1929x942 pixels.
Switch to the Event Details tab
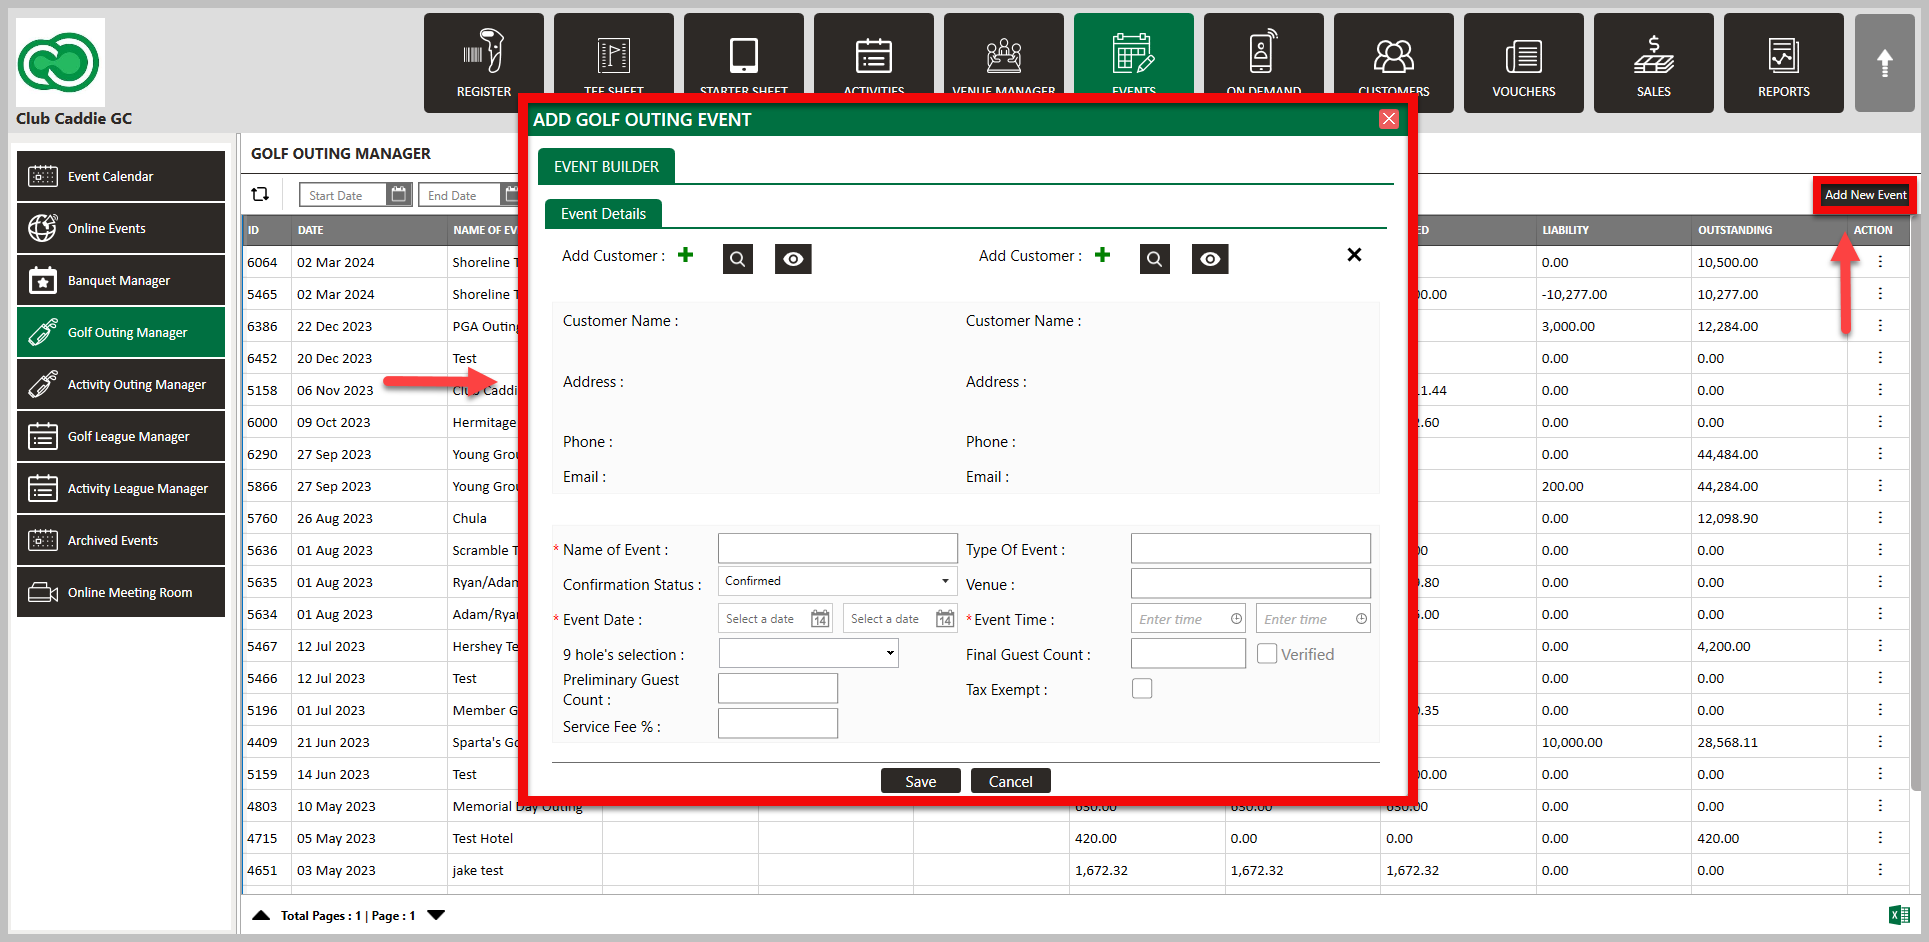click(603, 214)
